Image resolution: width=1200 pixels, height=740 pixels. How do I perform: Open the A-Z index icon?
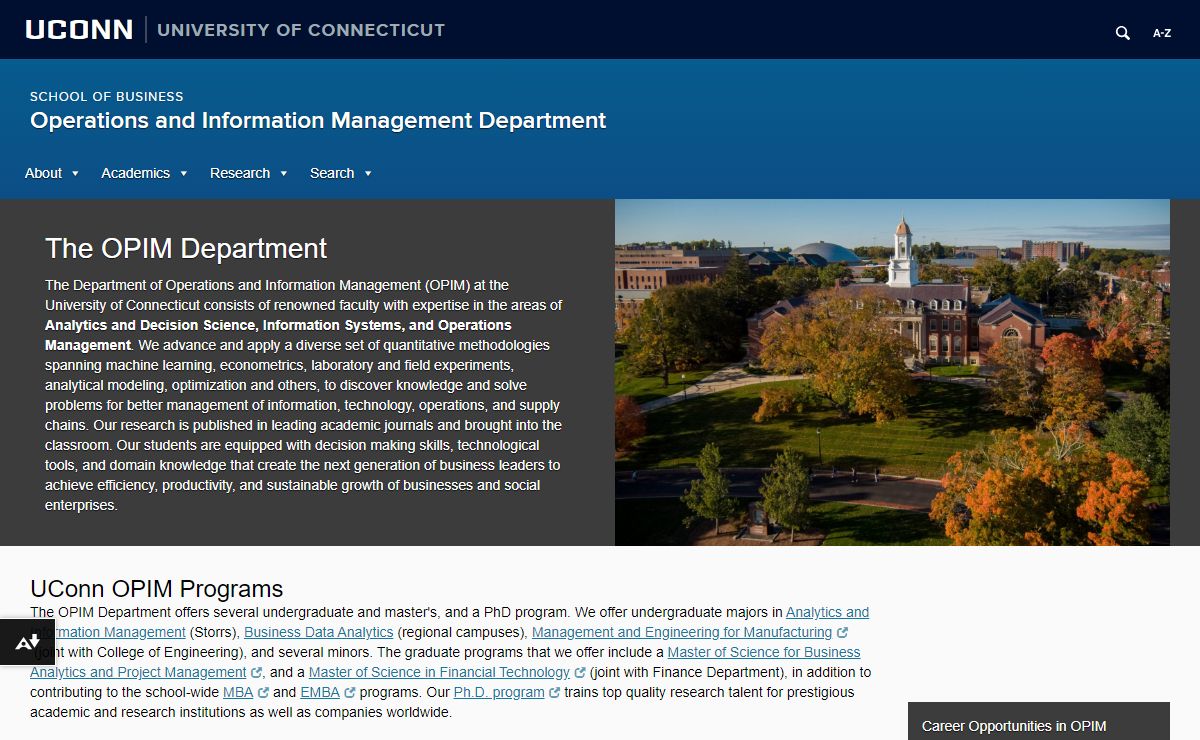click(1161, 33)
